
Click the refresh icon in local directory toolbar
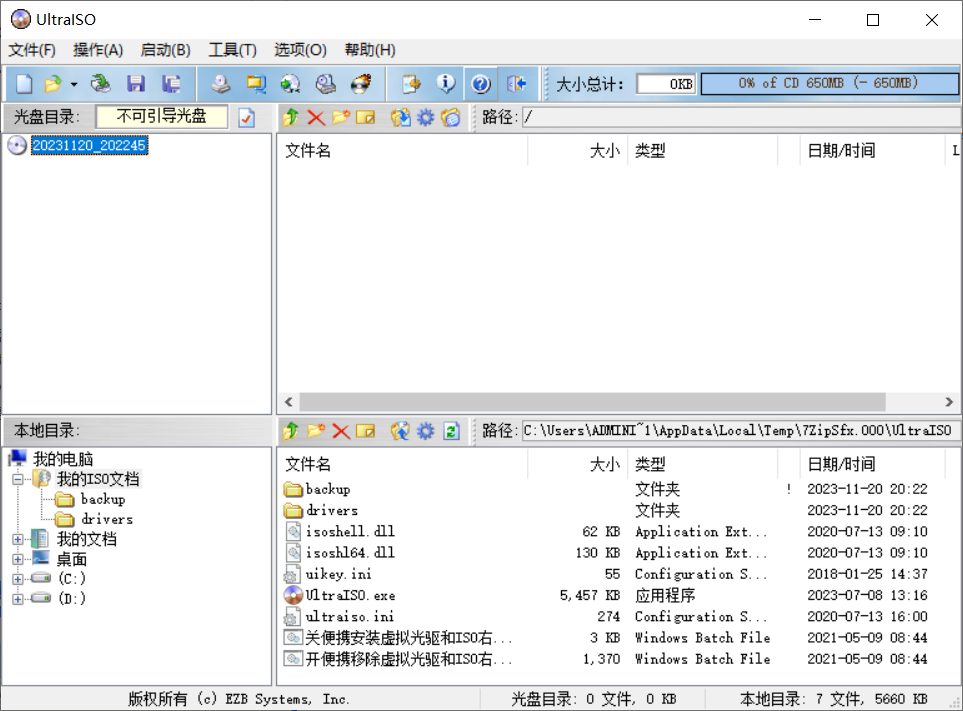pyautogui.click(x=451, y=431)
